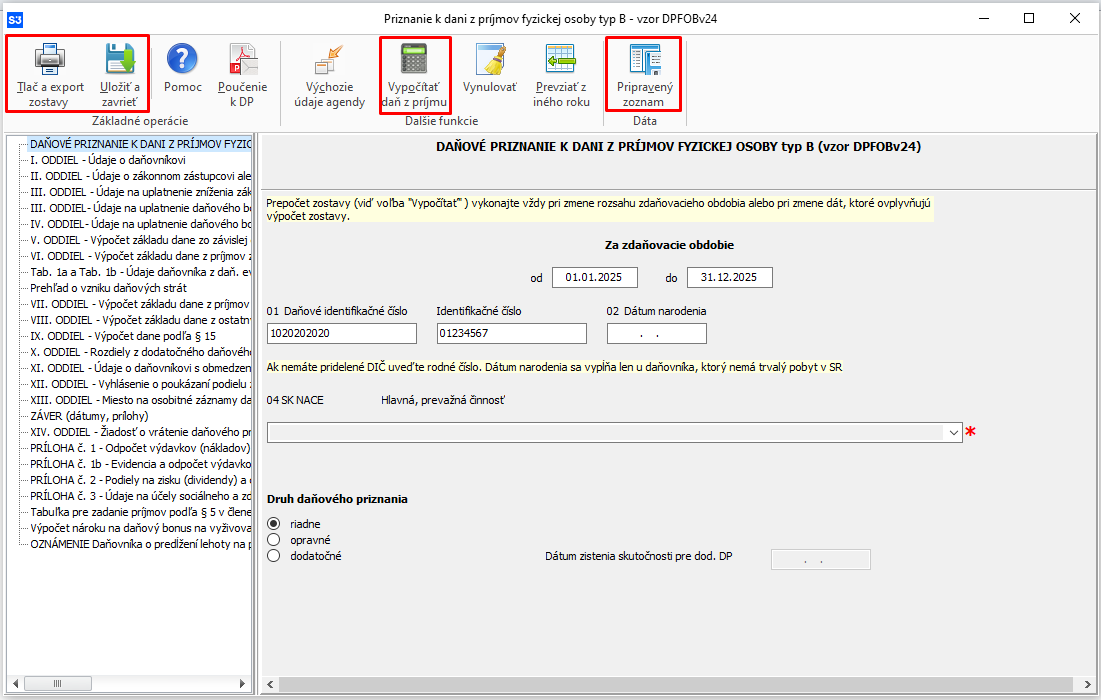Select the riadne radio button
Image resolution: width=1101 pixels, height=700 pixels.
[274, 523]
